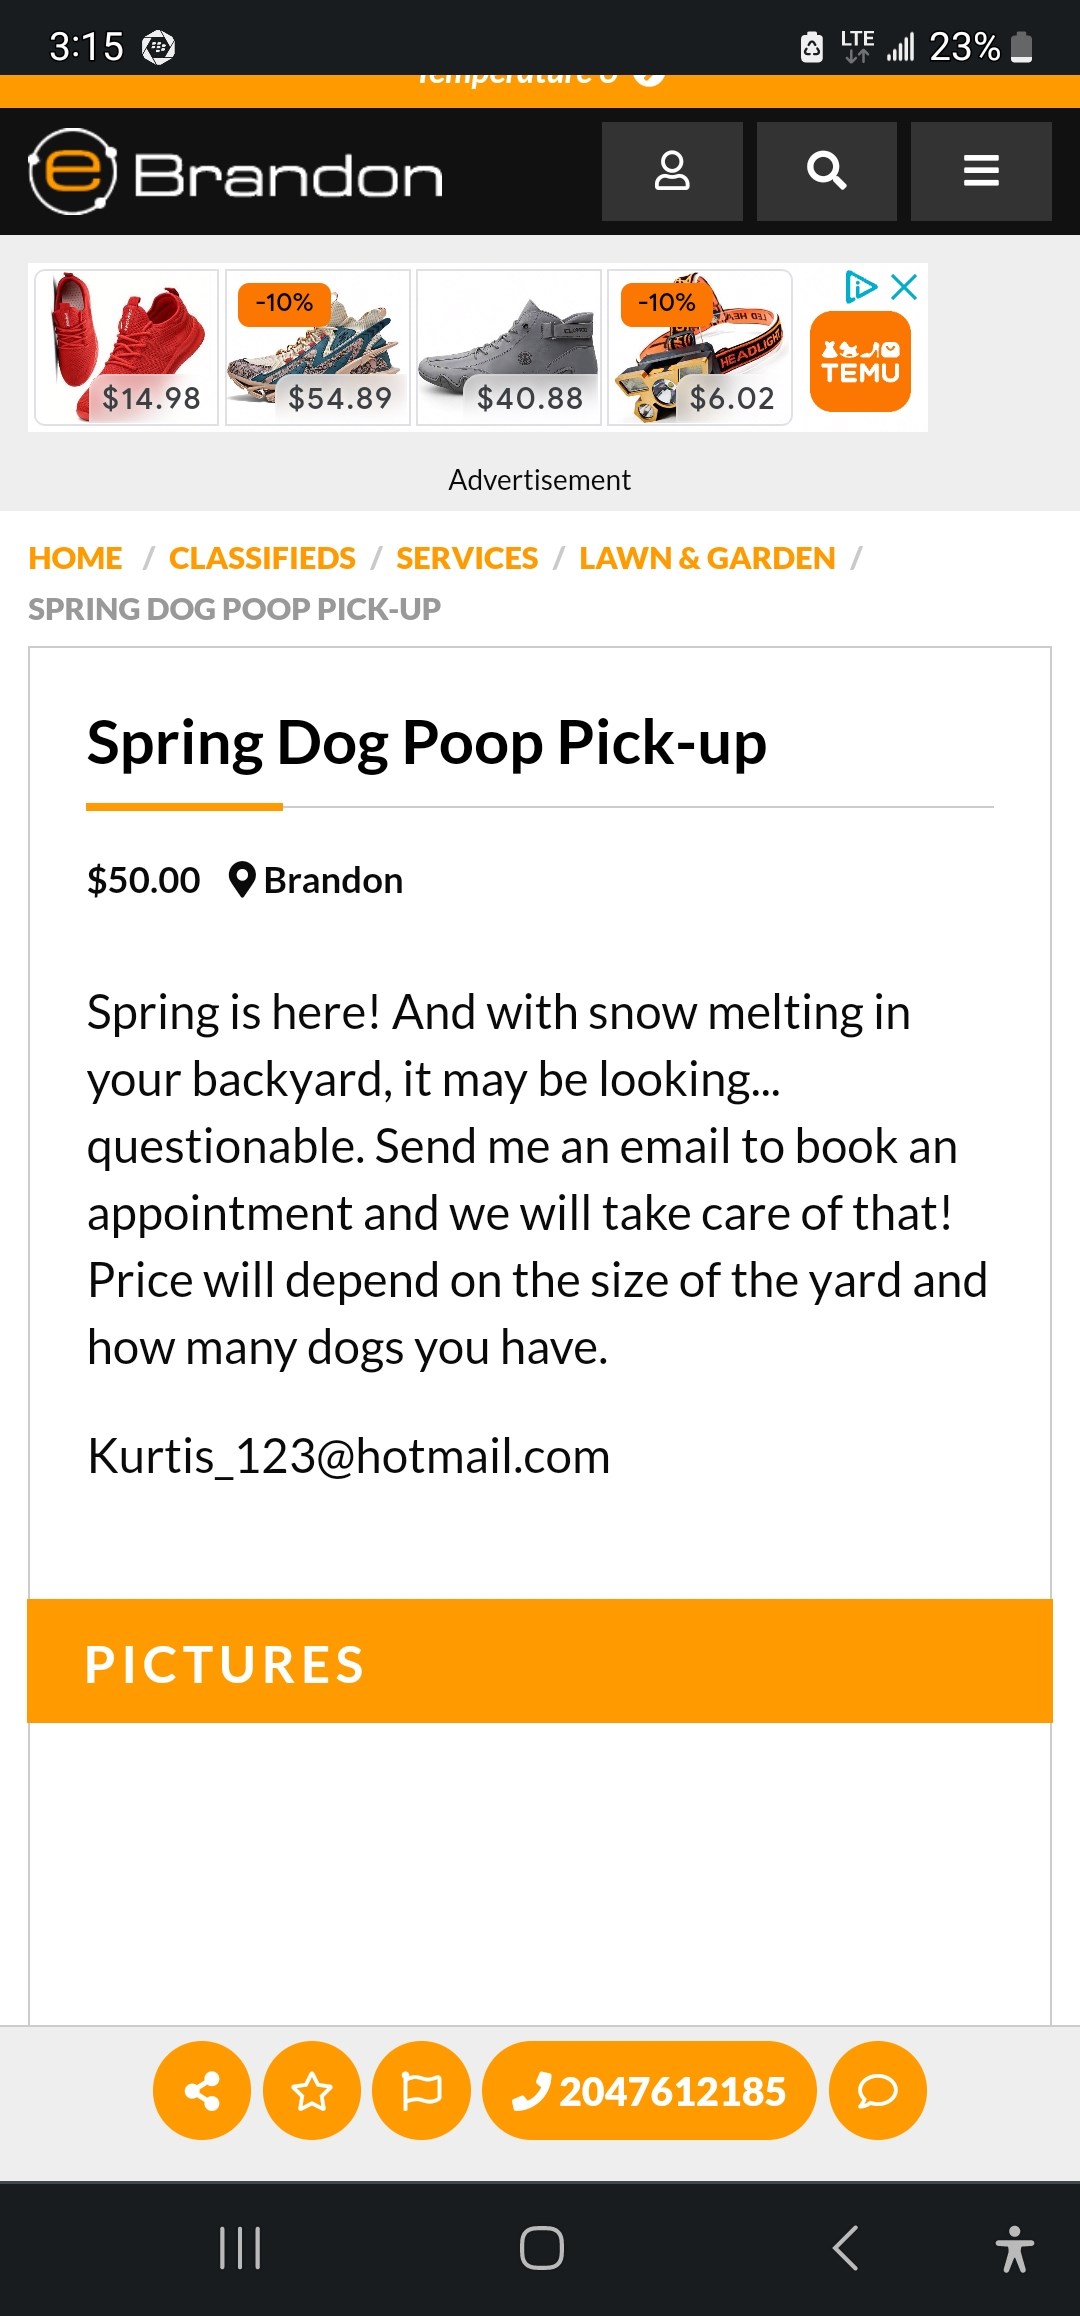Tap the search magnifier icon

click(826, 171)
